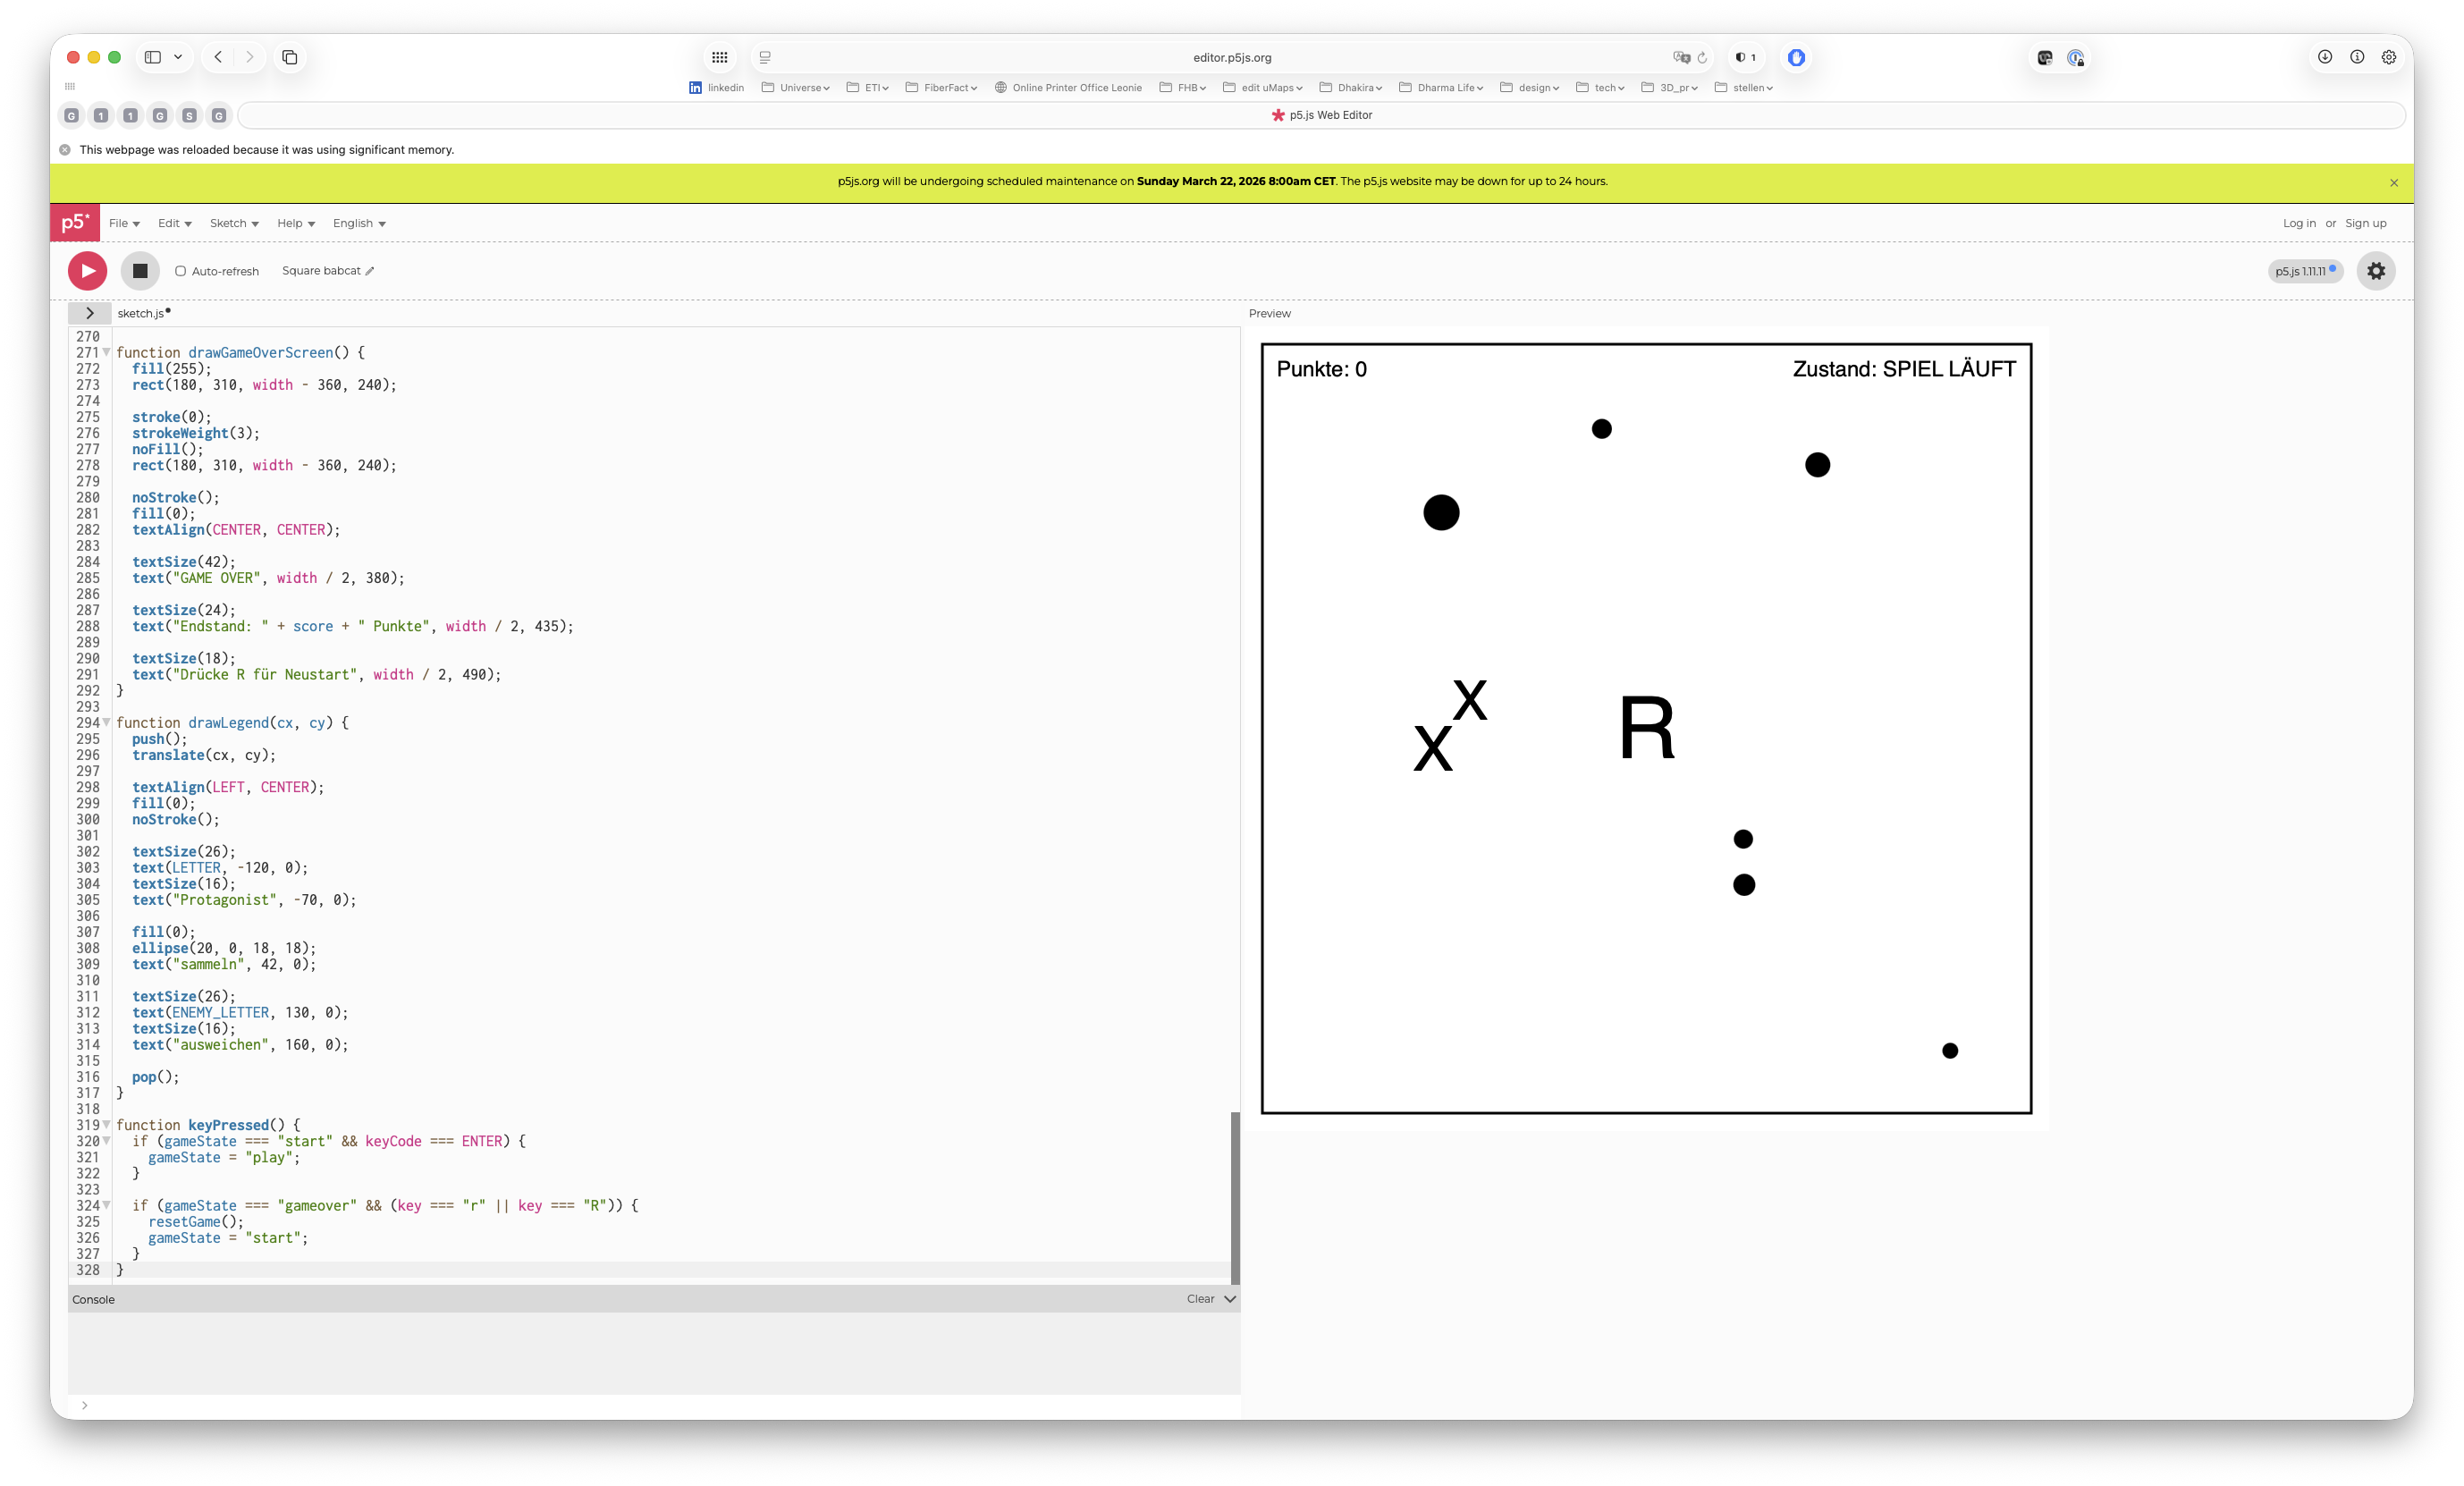Open the Sketch menu
This screenshot has height=1486, width=2464.
coord(234,223)
